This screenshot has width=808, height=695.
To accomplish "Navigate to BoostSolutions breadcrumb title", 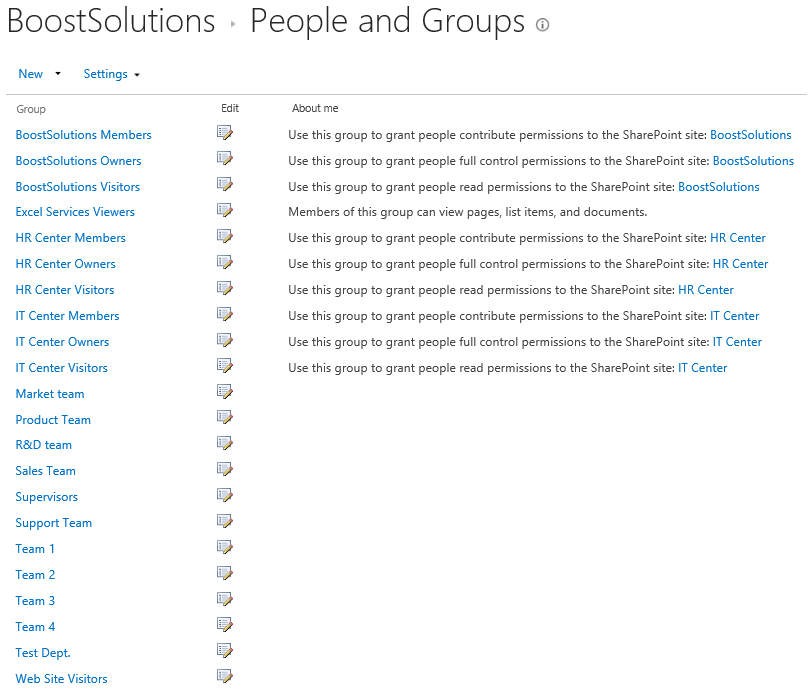I will (110, 21).
